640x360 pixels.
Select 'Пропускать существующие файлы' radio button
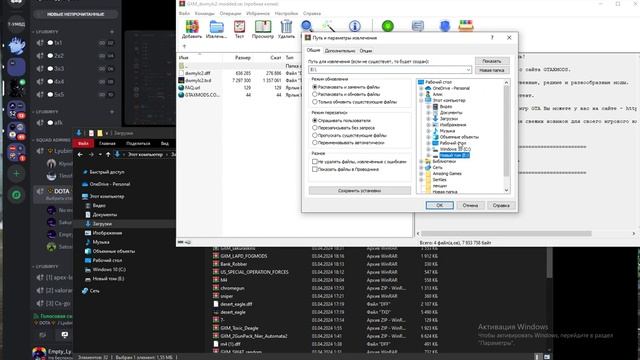(315, 135)
